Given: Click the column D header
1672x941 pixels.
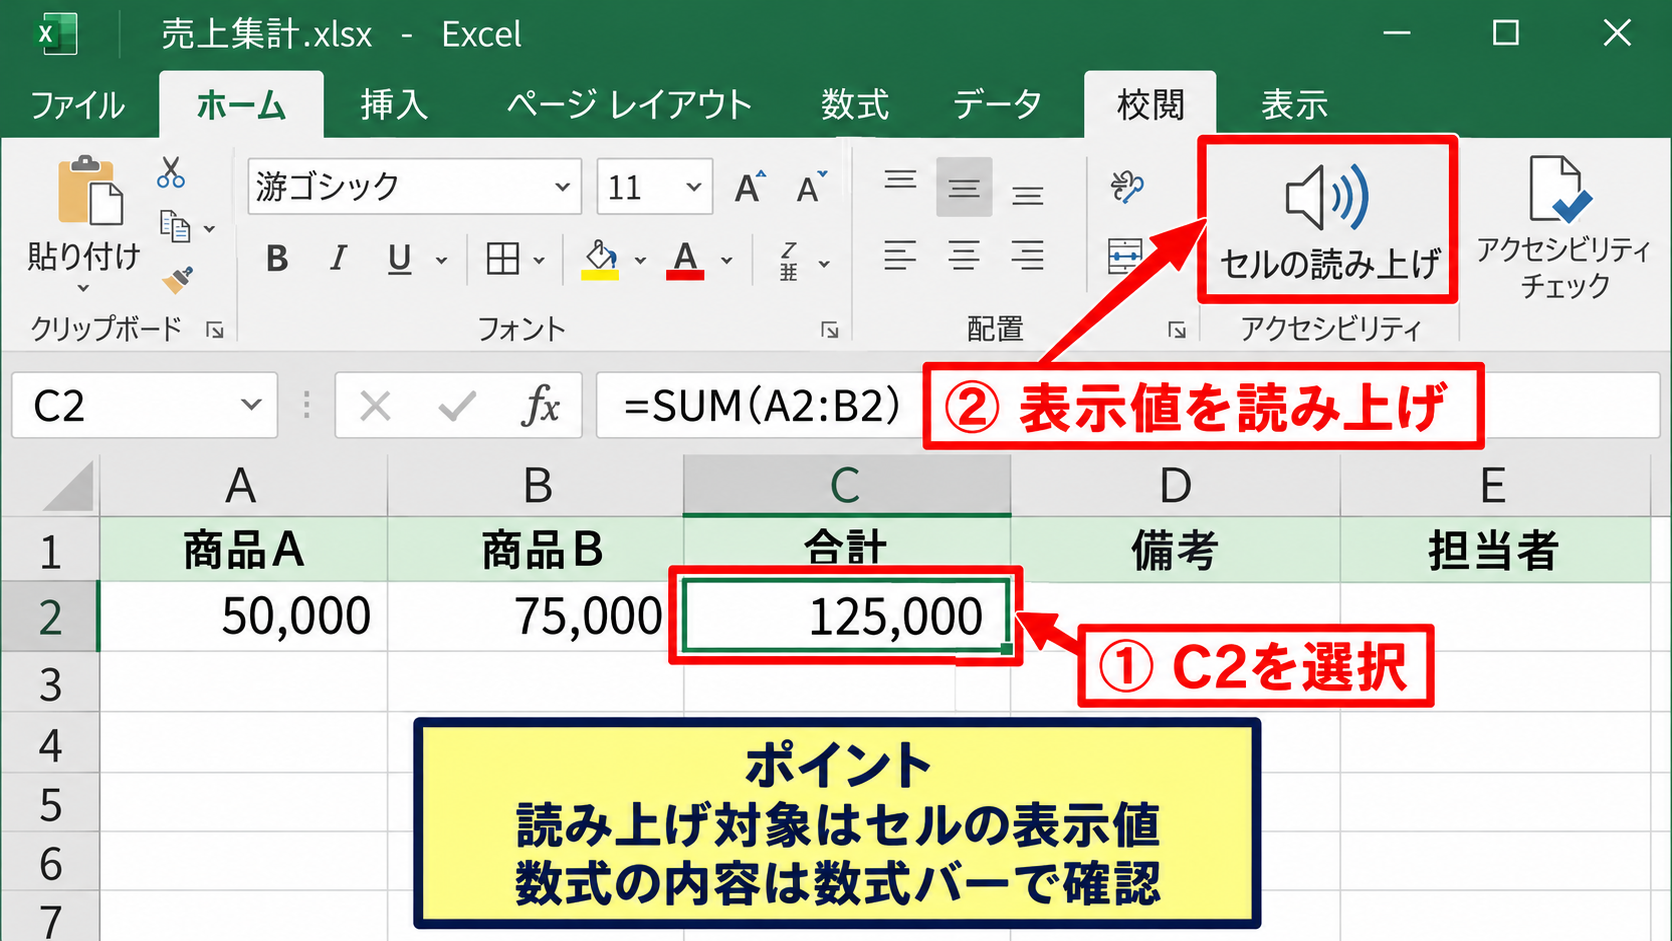Looking at the screenshot, I should click(1175, 486).
